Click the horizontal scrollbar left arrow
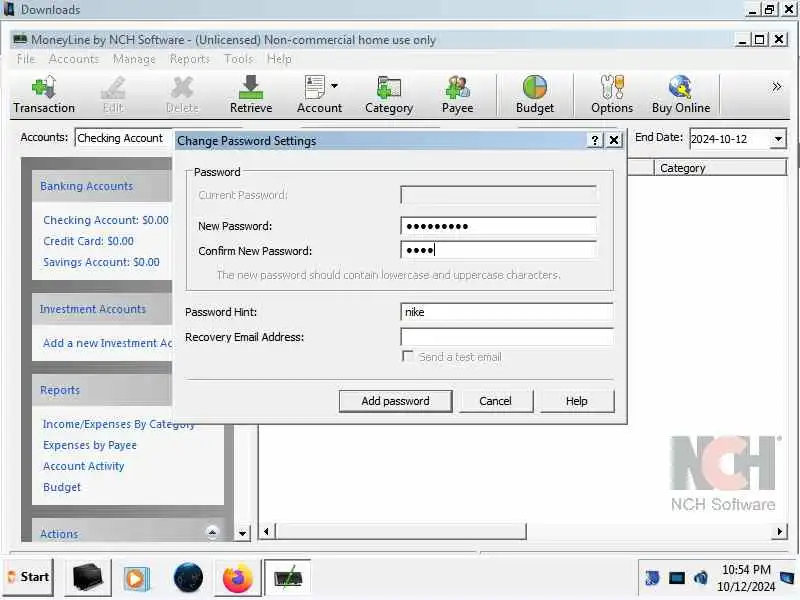The image size is (800, 600). tap(266, 532)
